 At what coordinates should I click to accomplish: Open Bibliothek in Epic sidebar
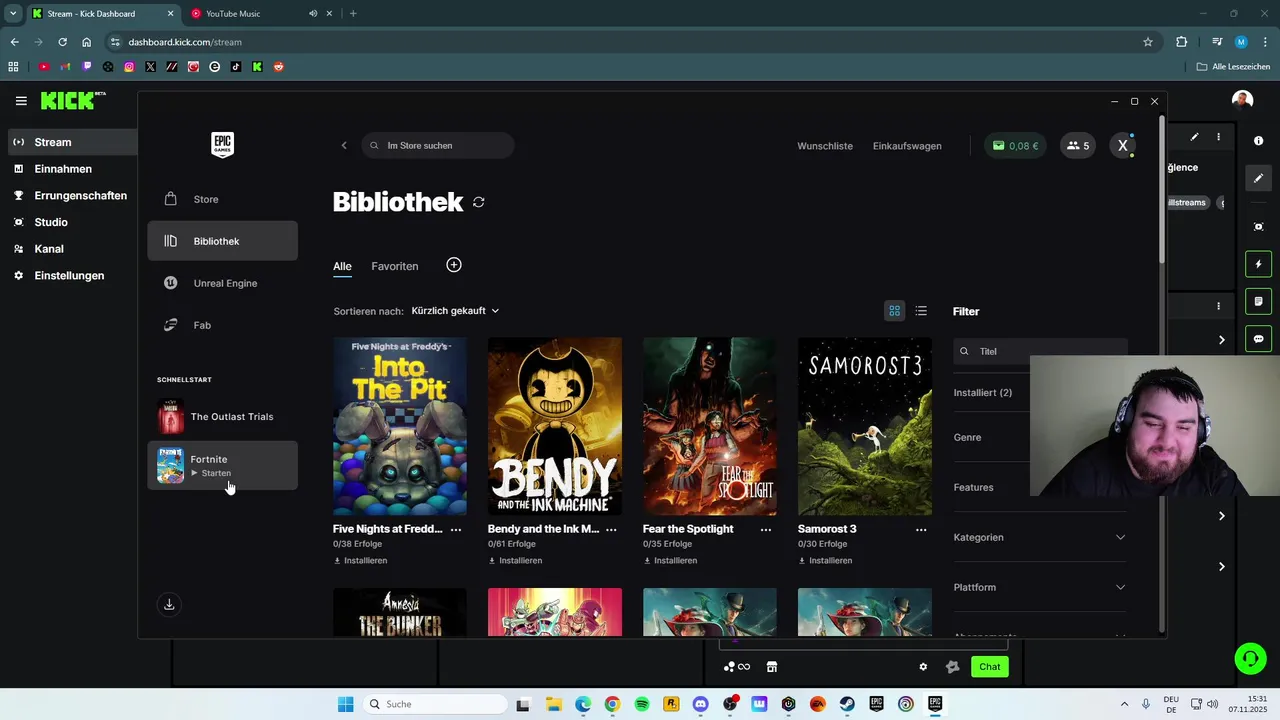(x=222, y=241)
